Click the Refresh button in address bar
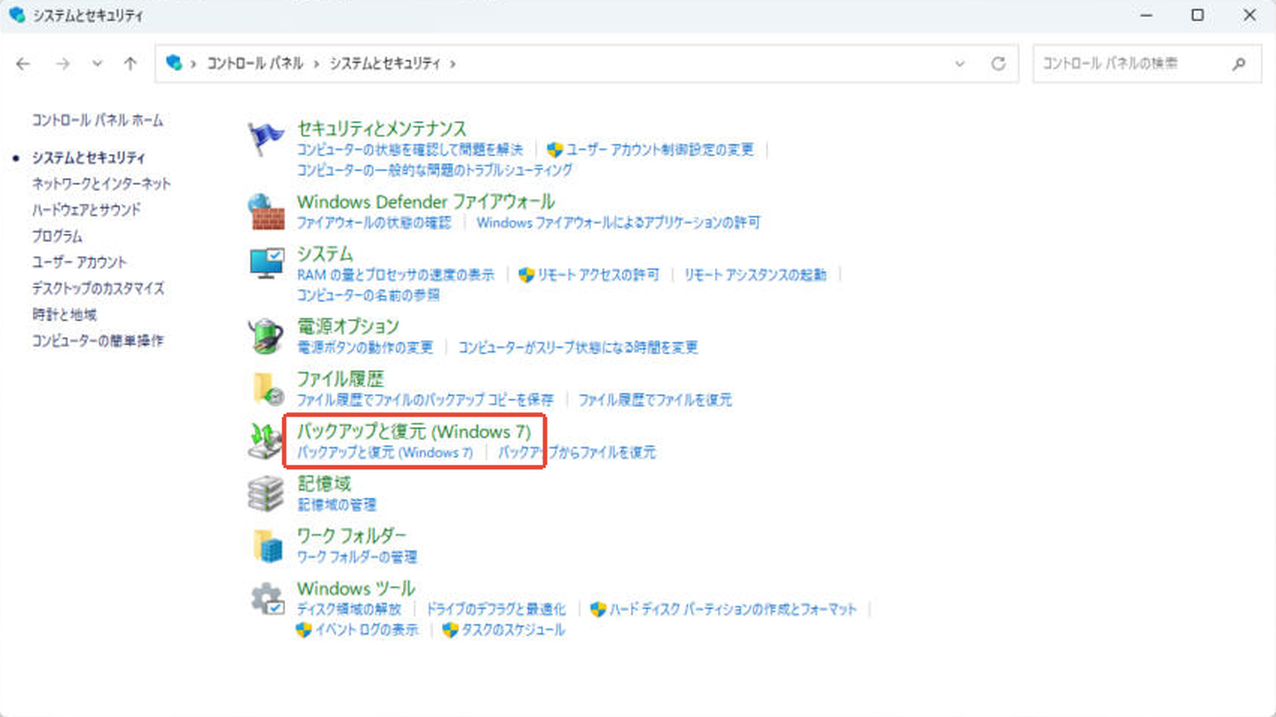 pos(998,63)
